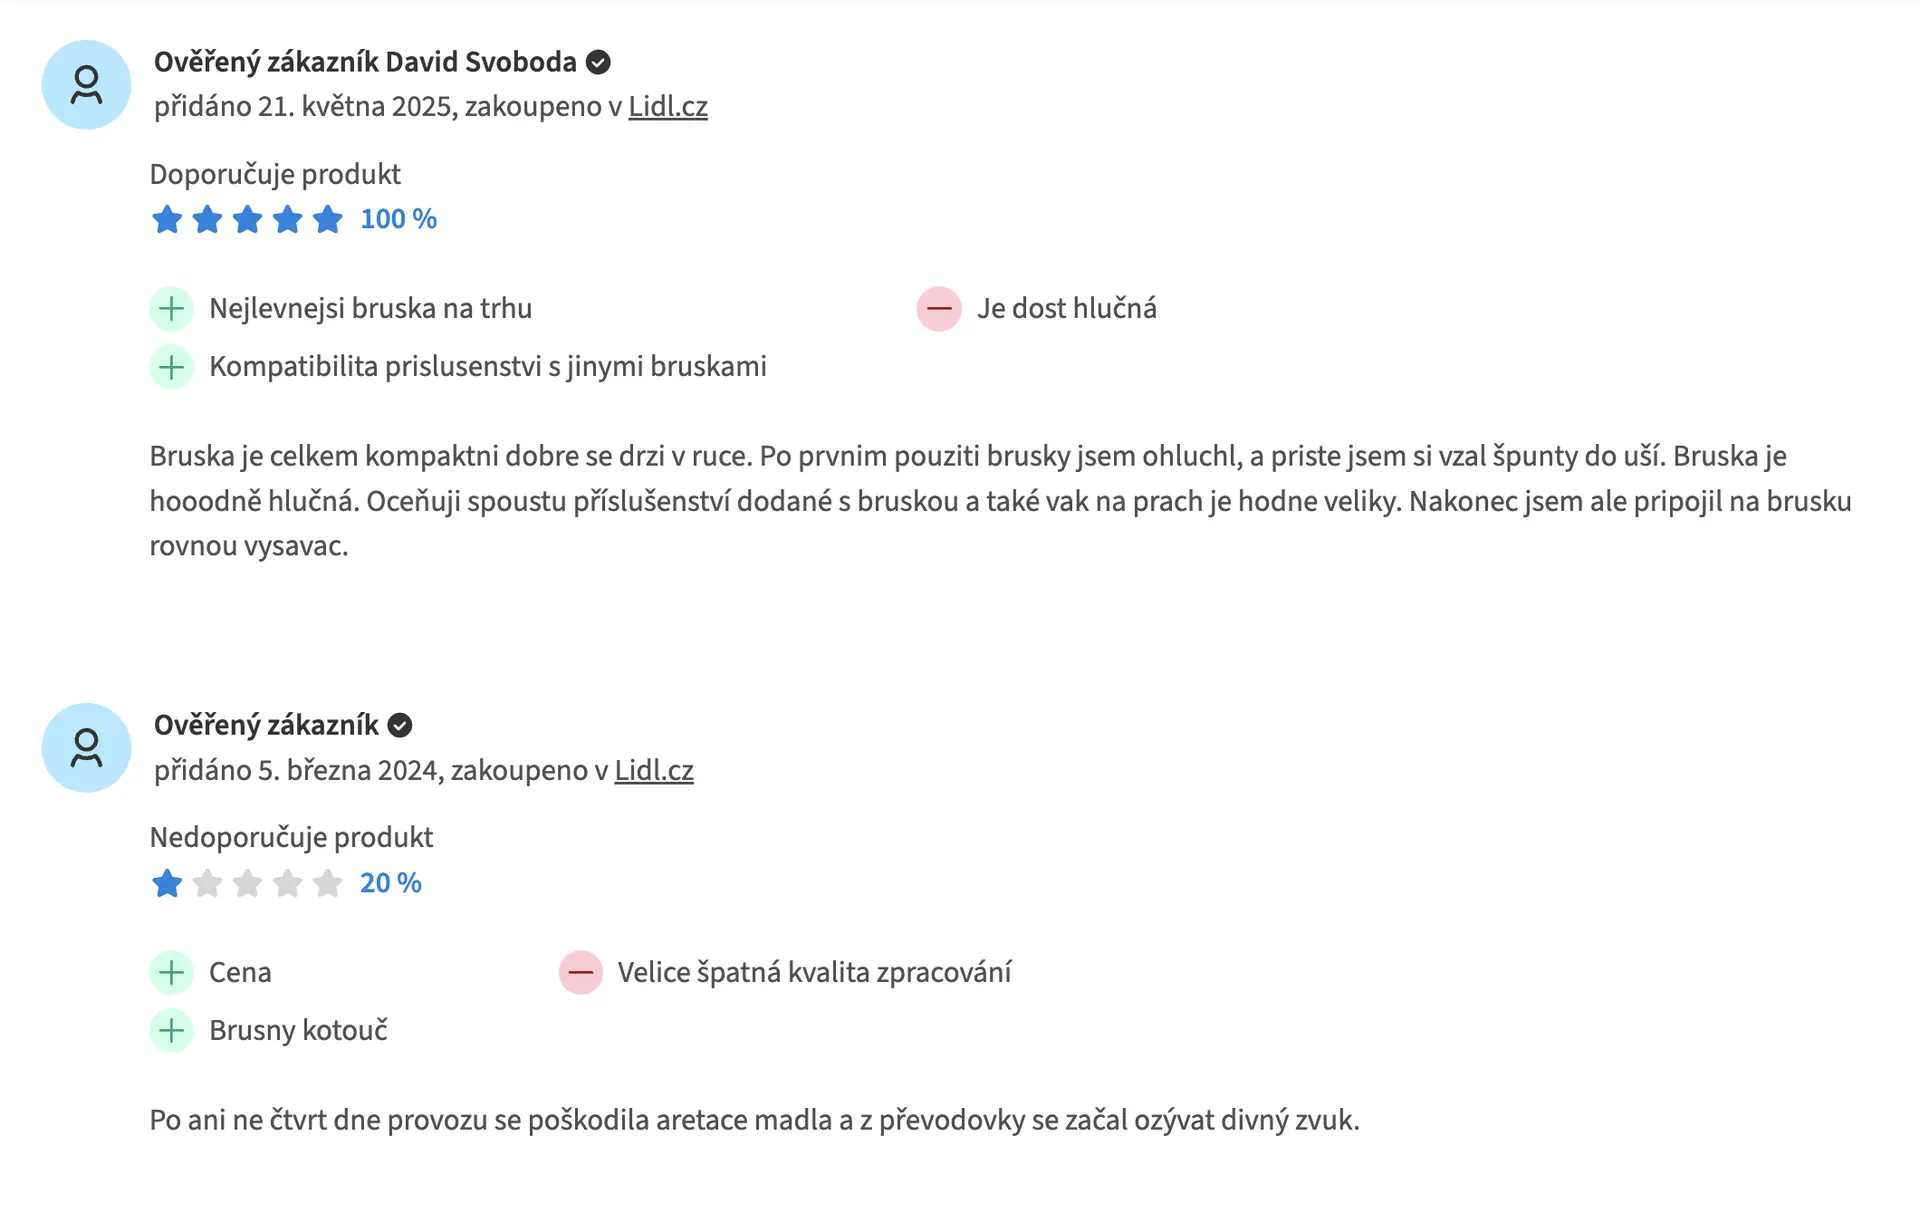Click minus icon beside "Je dost hlučná"

939,309
